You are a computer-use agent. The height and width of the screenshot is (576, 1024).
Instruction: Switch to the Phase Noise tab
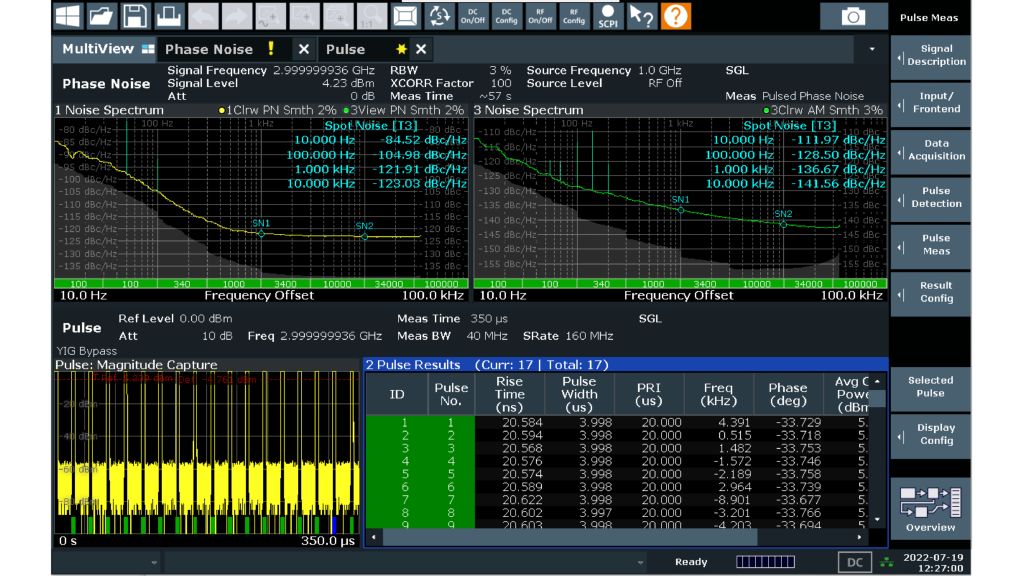[209, 49]
